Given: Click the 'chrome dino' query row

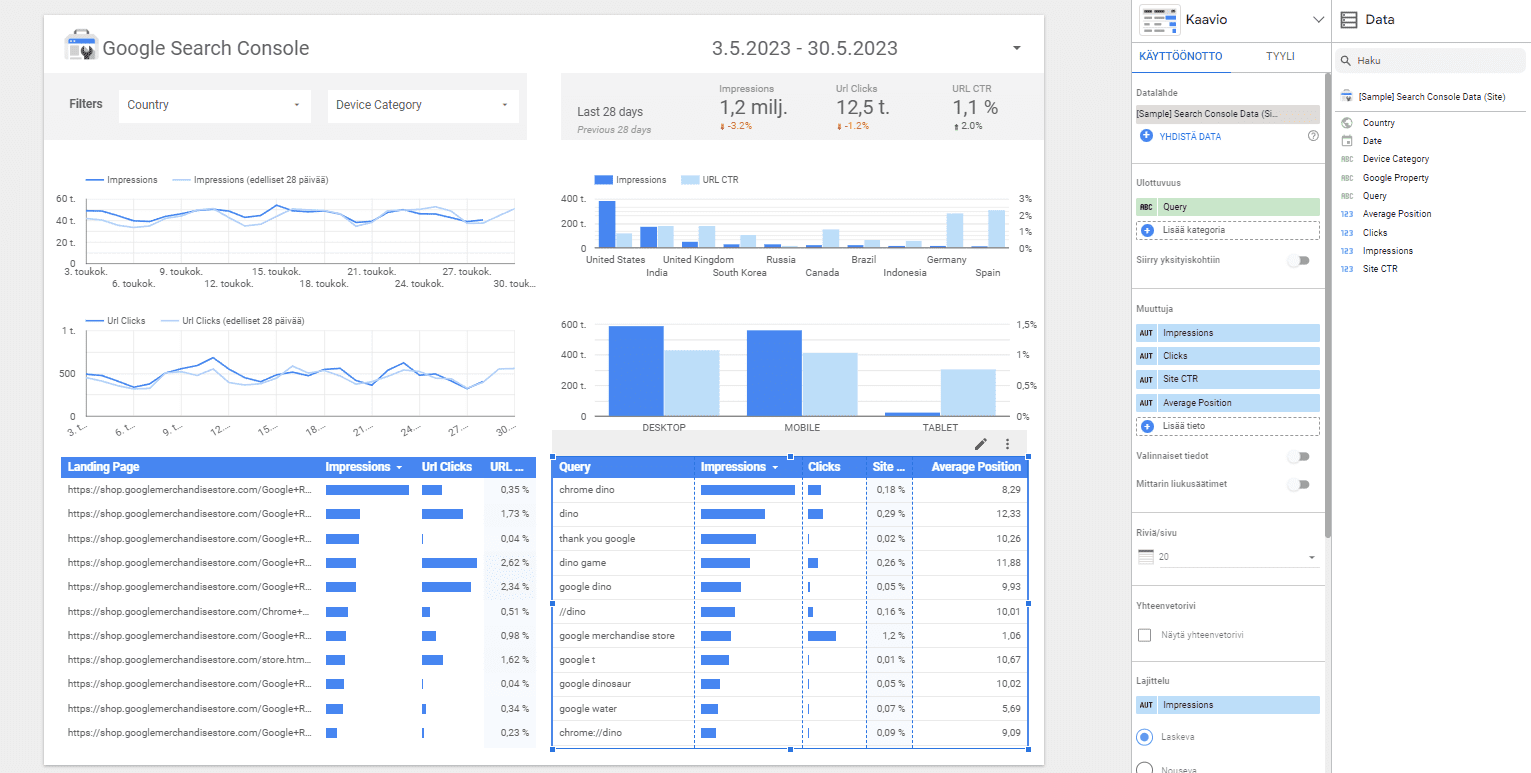Looking at the screenshot, I should tap(790, 490).
